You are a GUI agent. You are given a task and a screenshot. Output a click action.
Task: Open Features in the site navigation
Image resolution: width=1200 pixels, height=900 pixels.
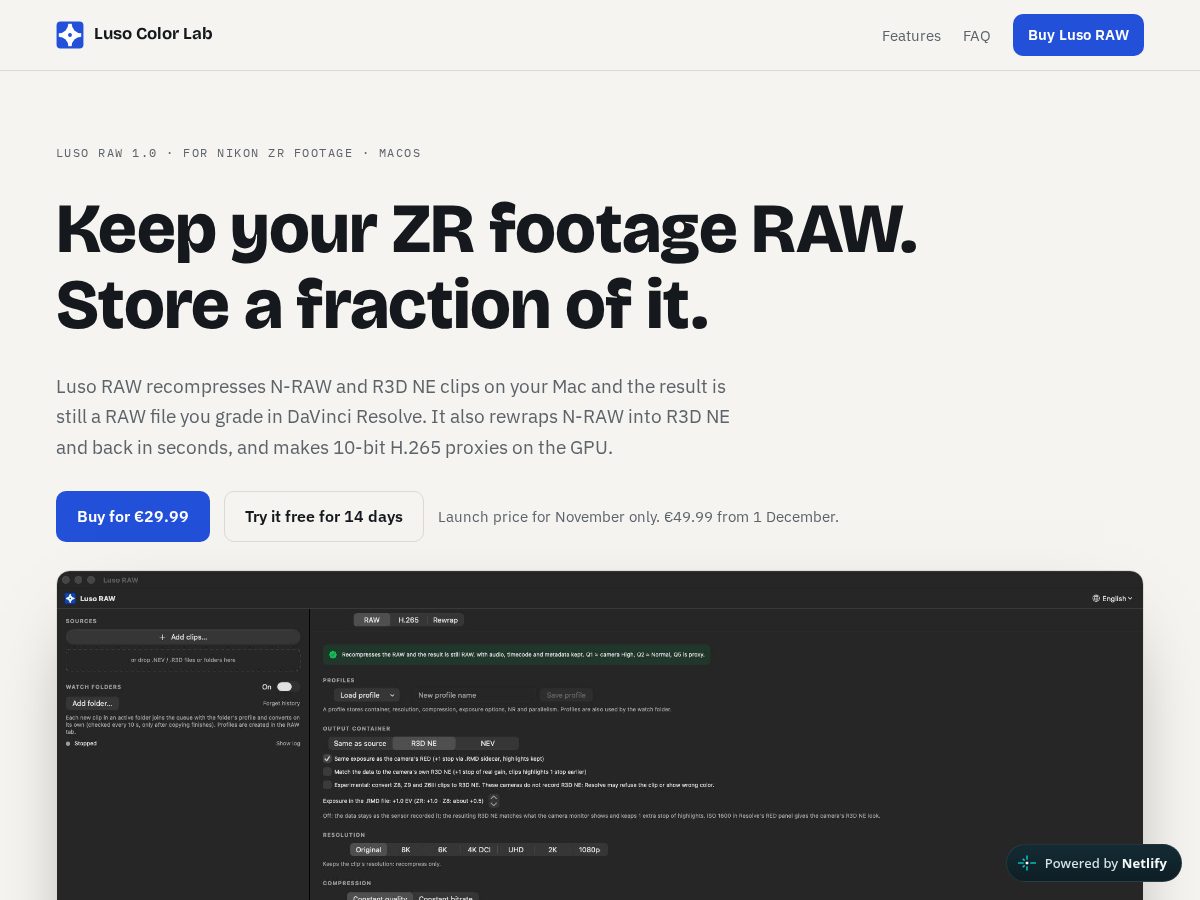coord(911,36)
